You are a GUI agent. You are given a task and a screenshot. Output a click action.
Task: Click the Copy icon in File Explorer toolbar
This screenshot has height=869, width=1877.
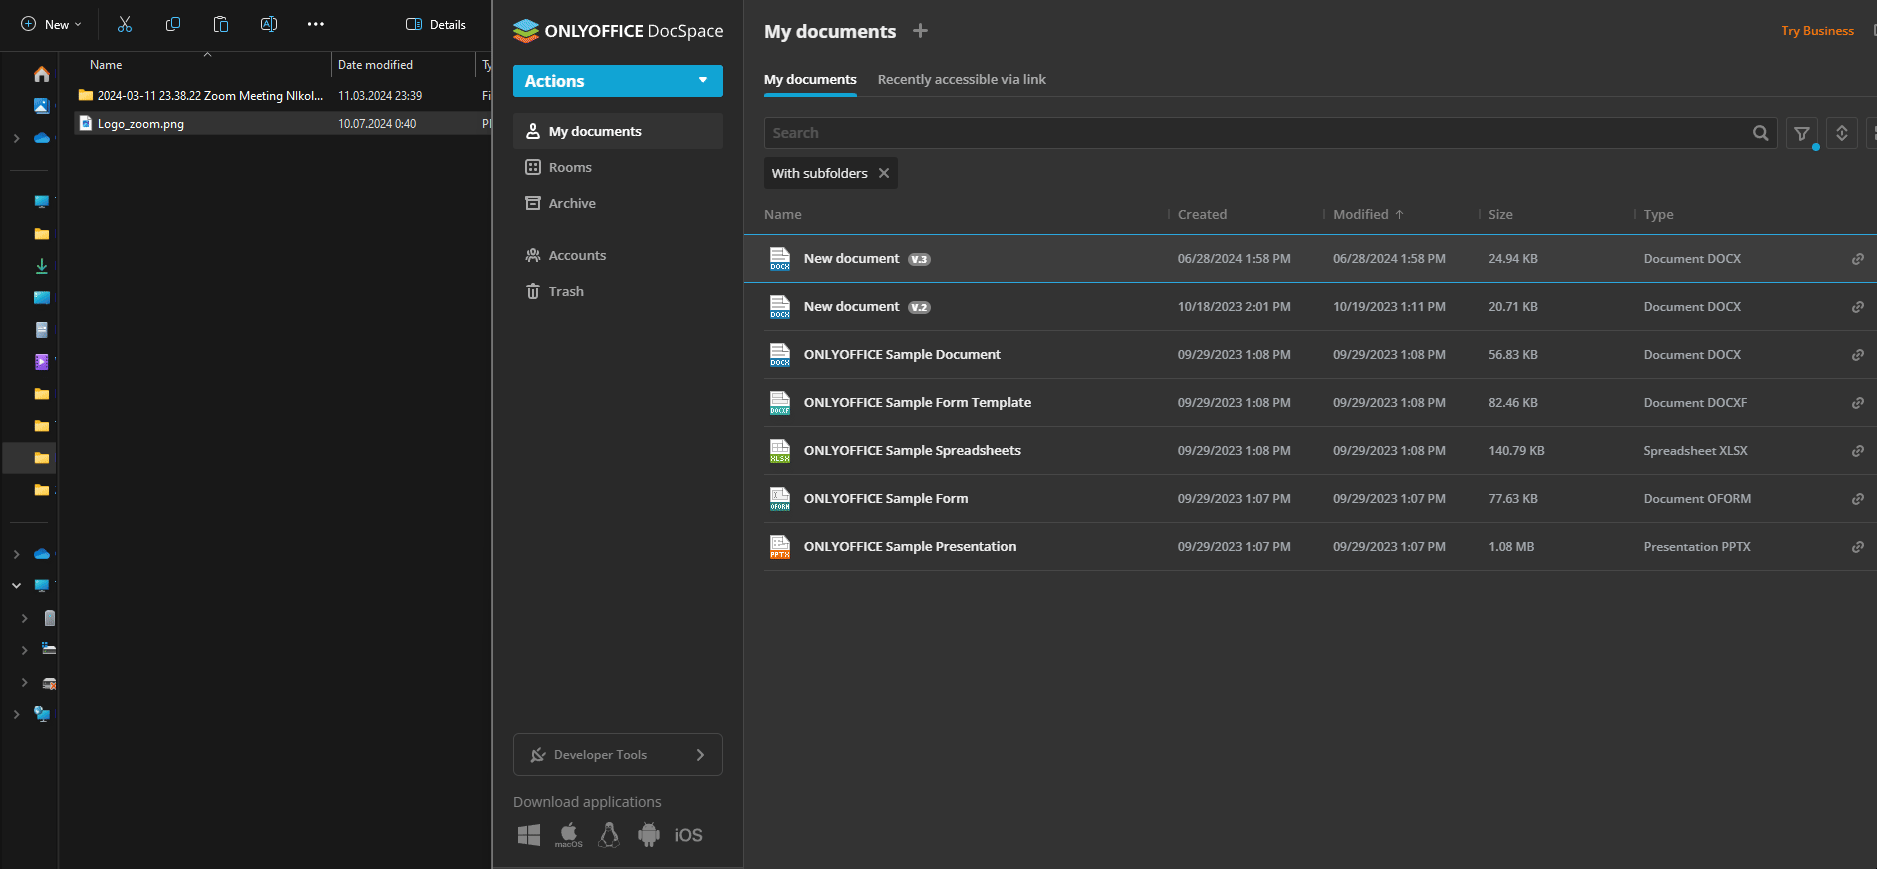coord(173,24)
